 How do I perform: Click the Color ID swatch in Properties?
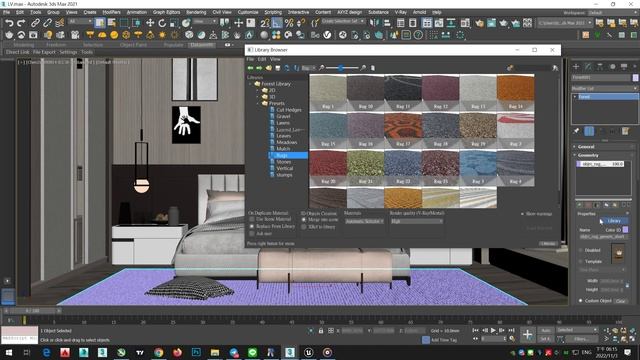click(x=625, y=230)
